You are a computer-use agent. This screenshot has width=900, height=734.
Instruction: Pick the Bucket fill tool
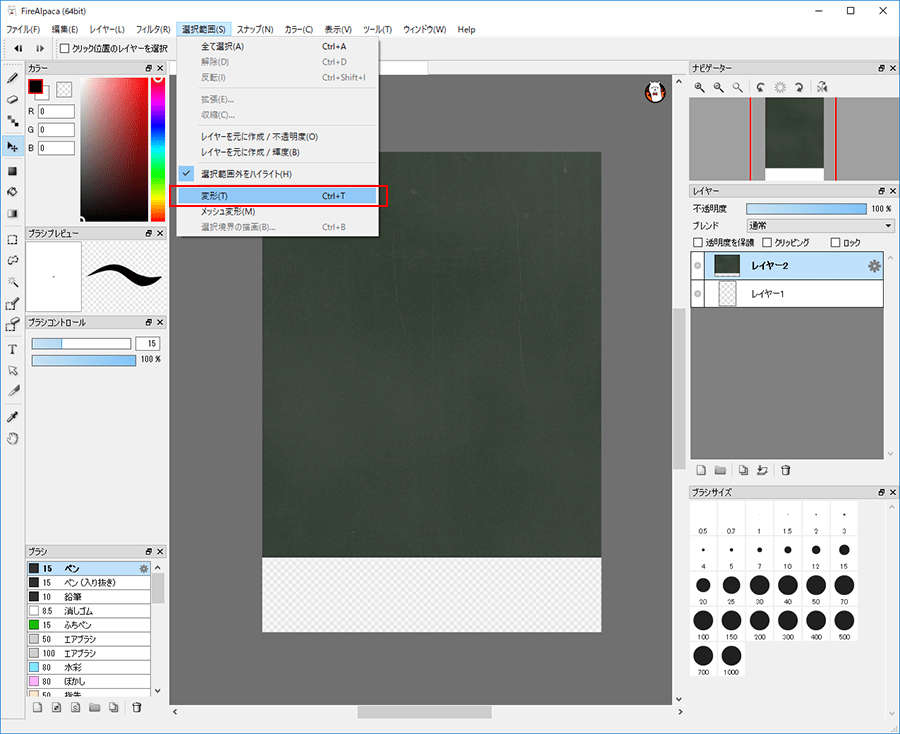coord(13,191)
